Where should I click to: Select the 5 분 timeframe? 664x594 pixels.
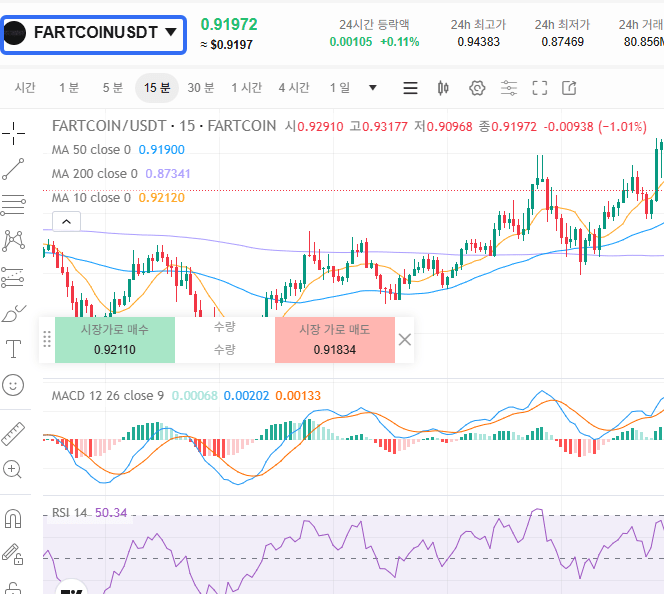pos(112,88)
